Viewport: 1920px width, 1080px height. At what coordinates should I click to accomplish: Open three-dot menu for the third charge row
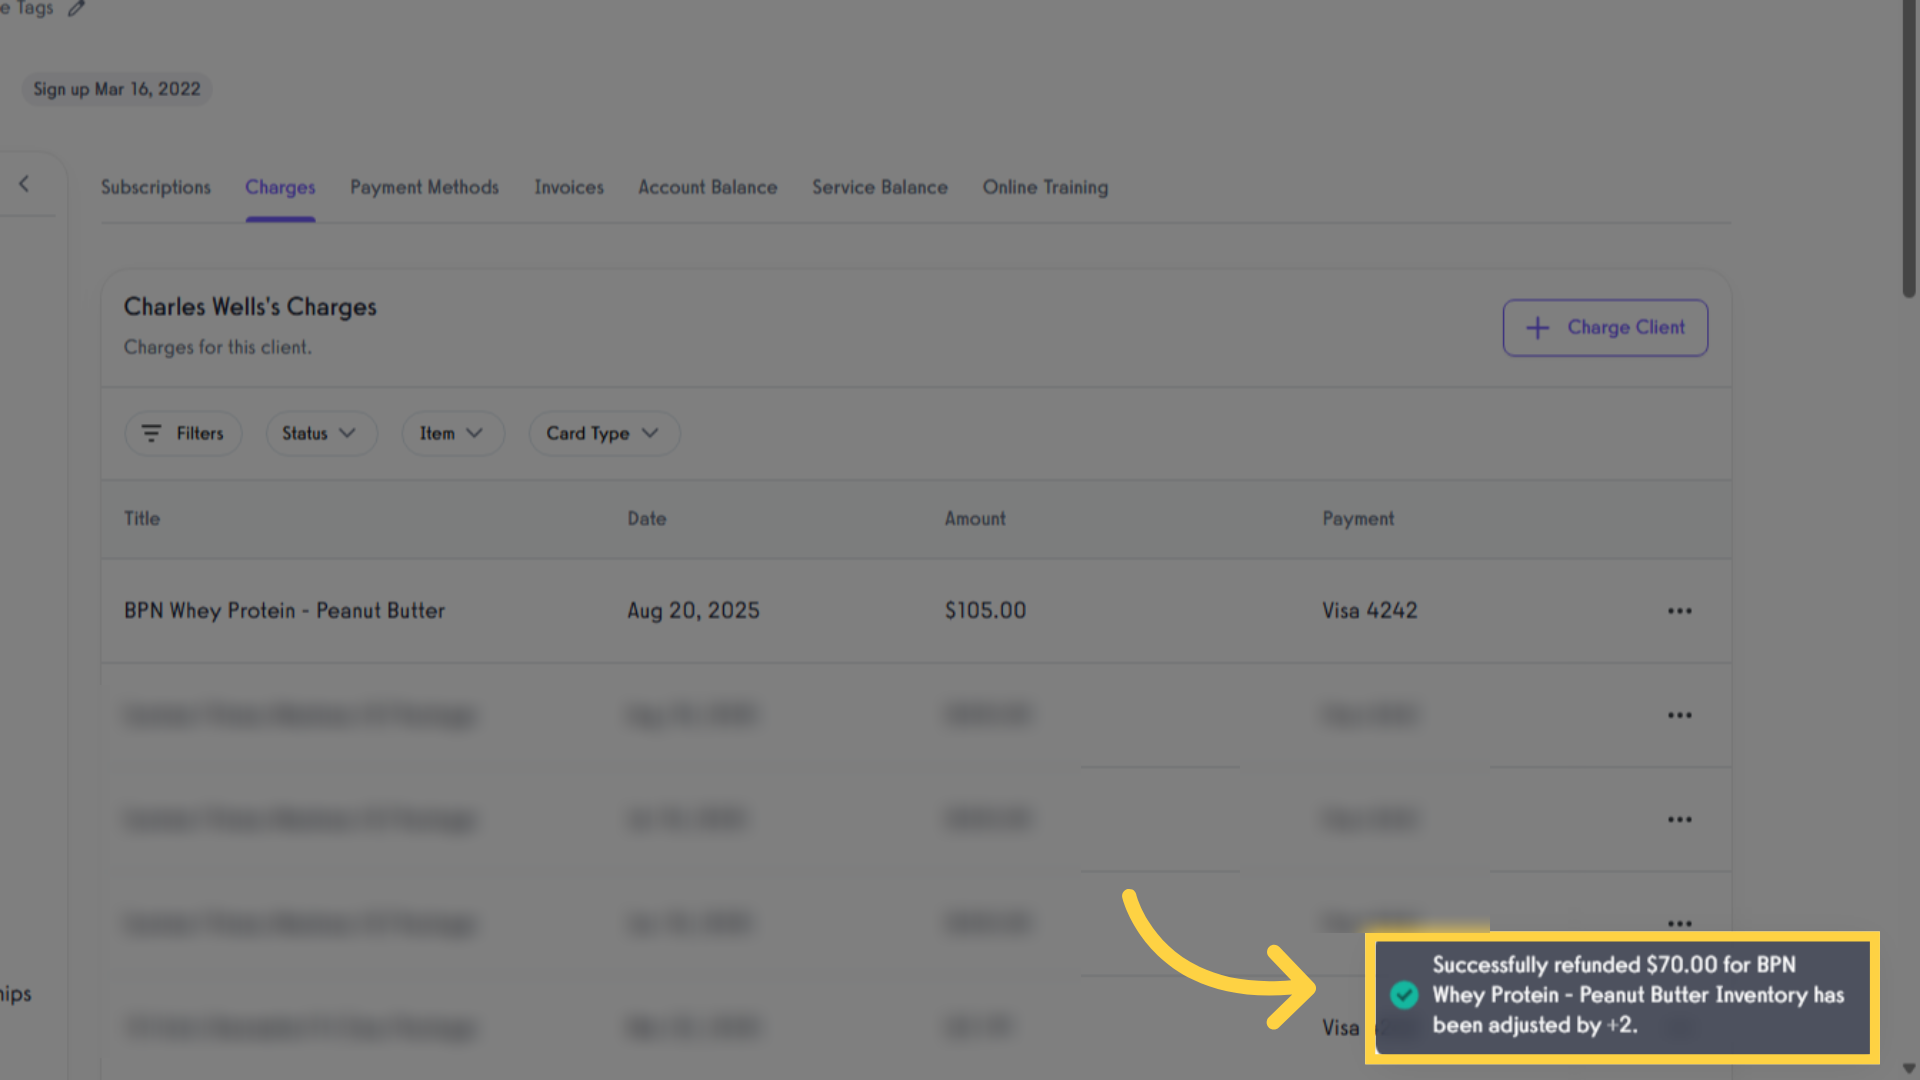(x=1680, y=819)
